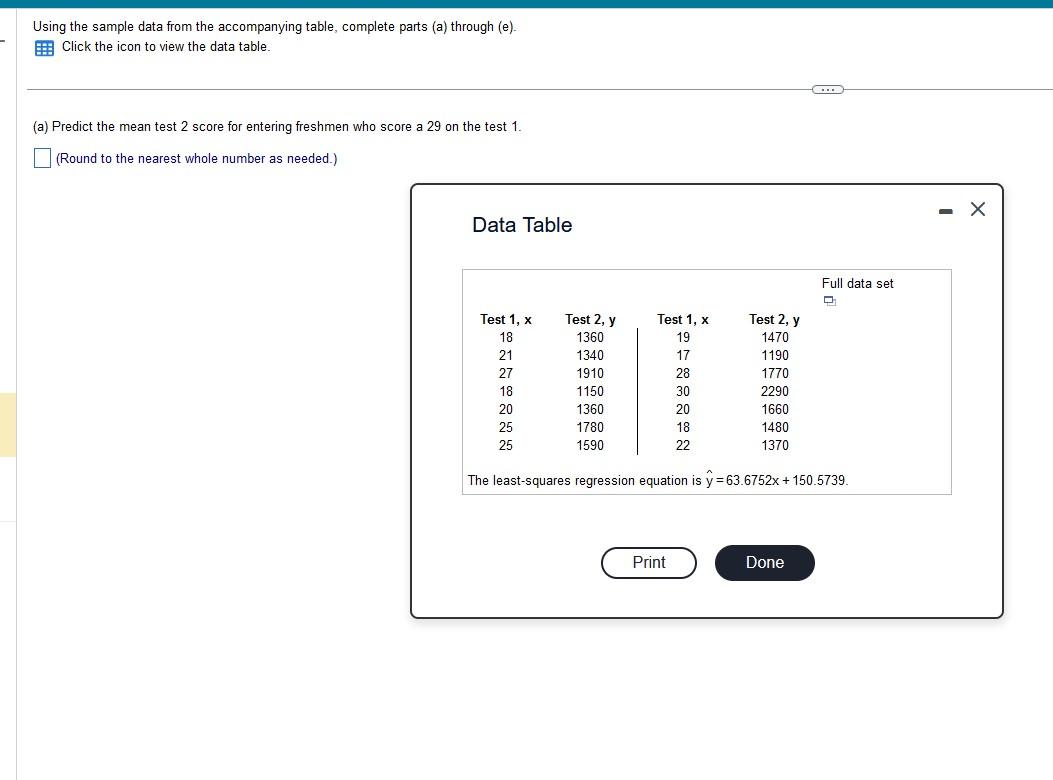1053x780 pixels.
Task: Click the Data Table title
Action: 521,225
